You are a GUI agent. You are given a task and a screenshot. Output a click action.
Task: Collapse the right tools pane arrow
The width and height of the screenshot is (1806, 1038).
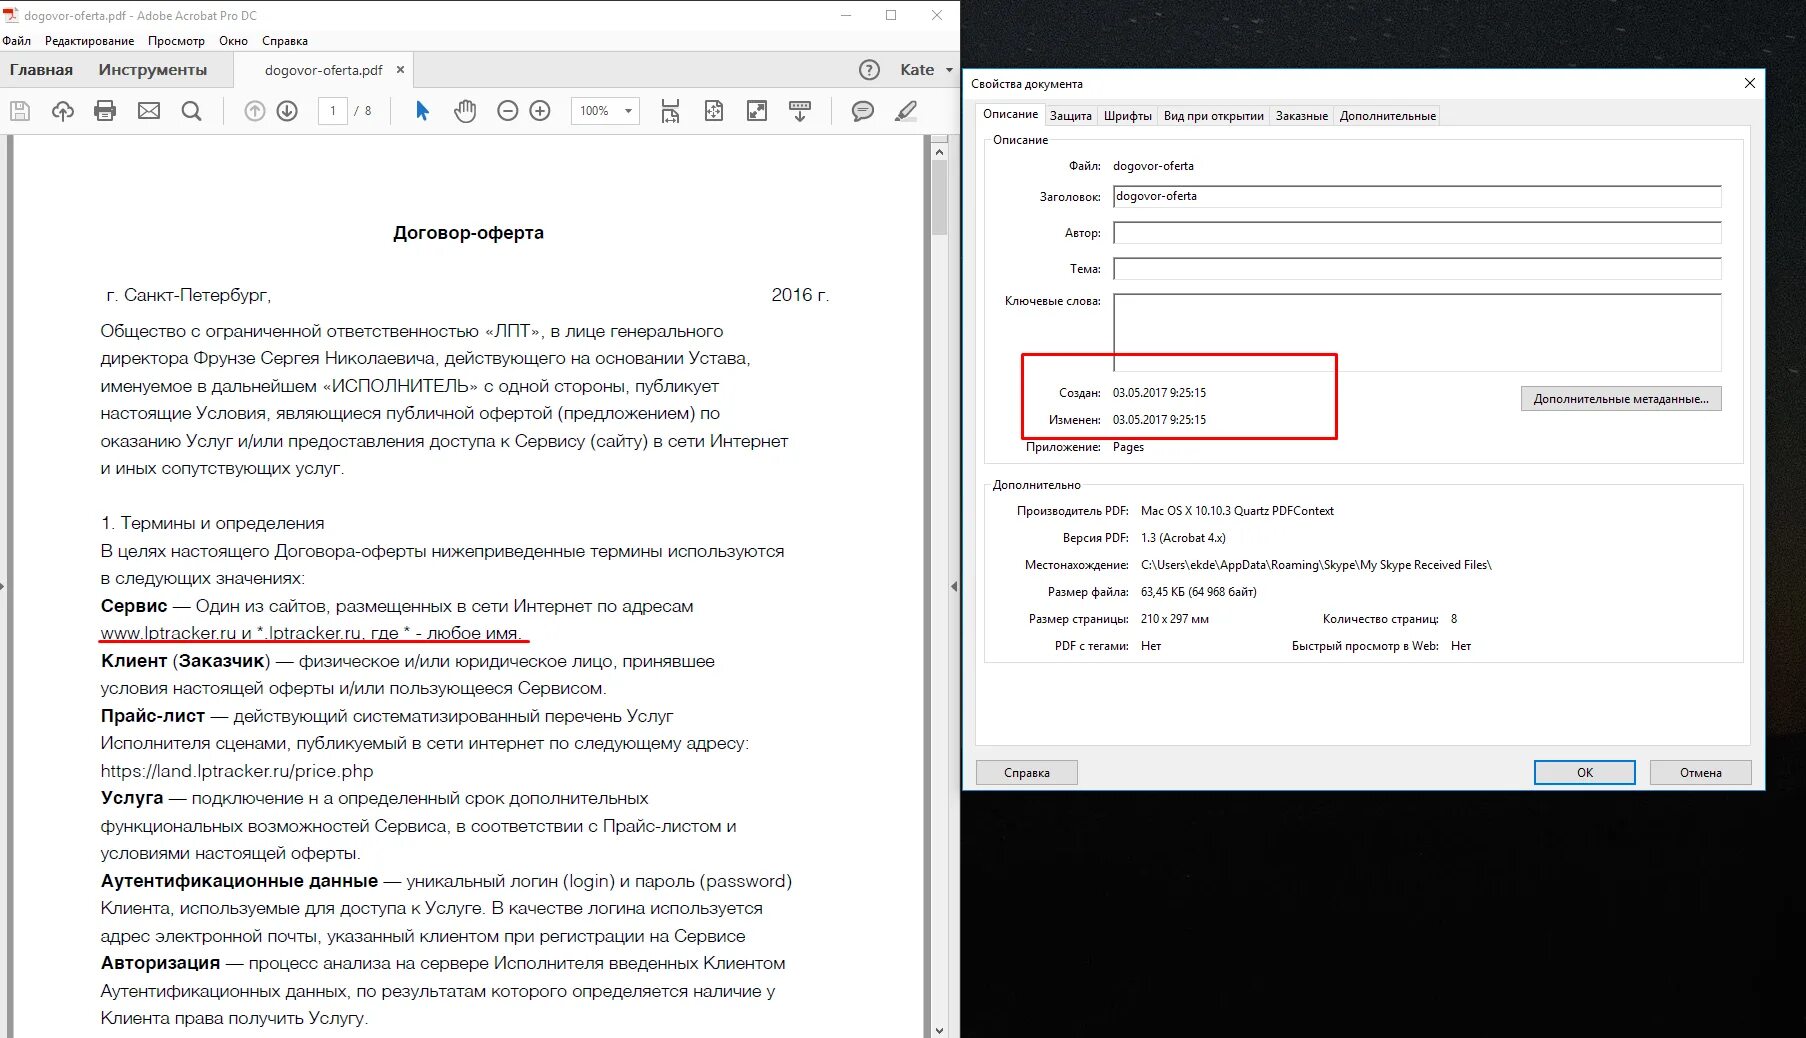point(954,587)
